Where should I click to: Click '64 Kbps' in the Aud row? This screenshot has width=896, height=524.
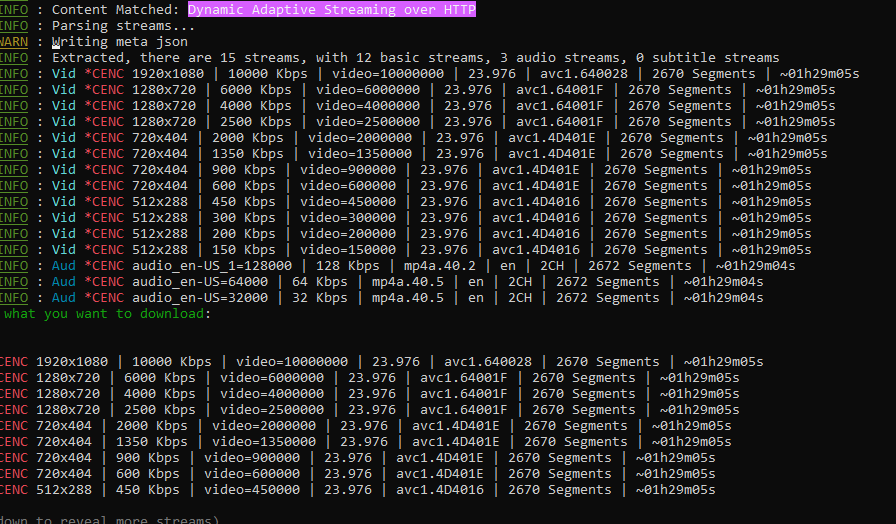pyautogui.click(x=319, y=282)
